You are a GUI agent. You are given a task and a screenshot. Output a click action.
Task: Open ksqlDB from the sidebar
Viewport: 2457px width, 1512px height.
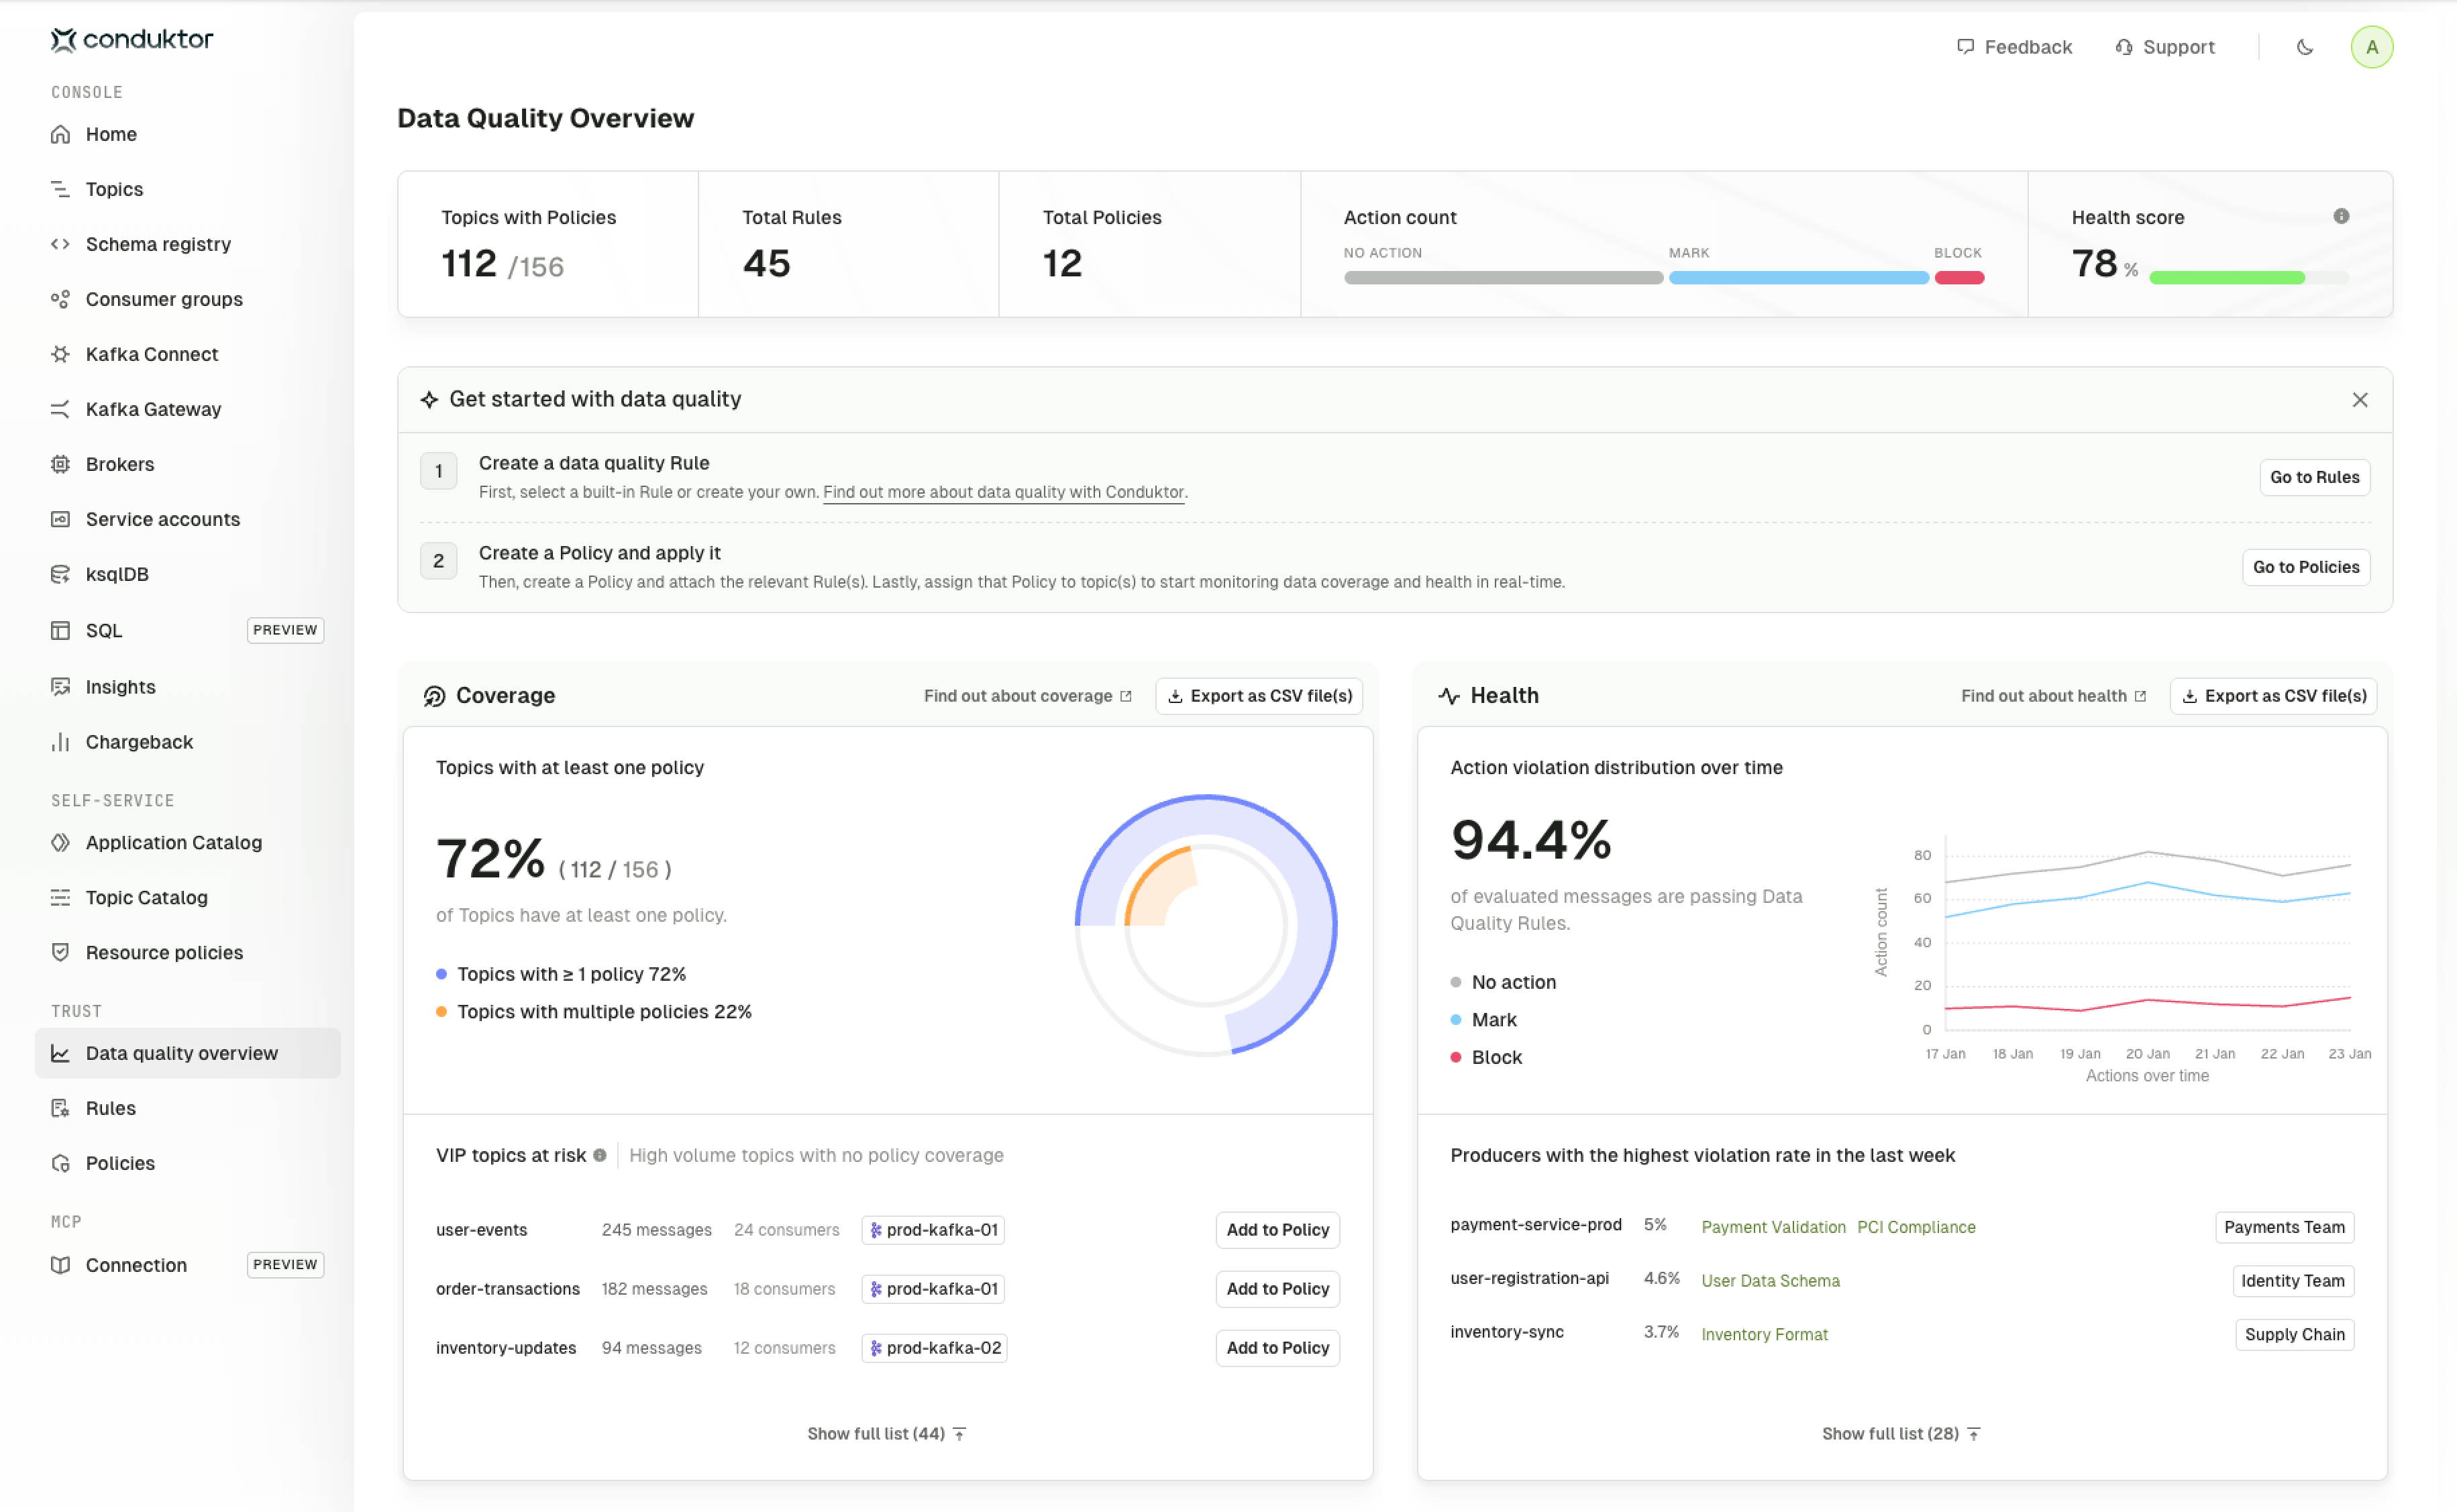tap(116, 573)
